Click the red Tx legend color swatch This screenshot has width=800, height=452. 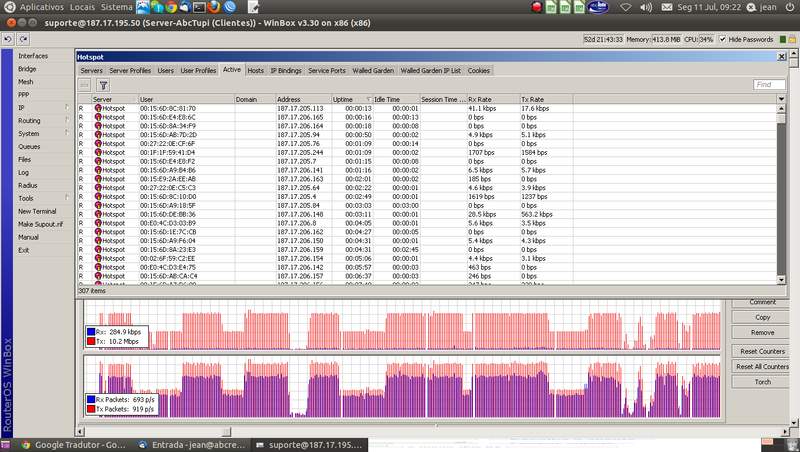[x=90, y=340]
